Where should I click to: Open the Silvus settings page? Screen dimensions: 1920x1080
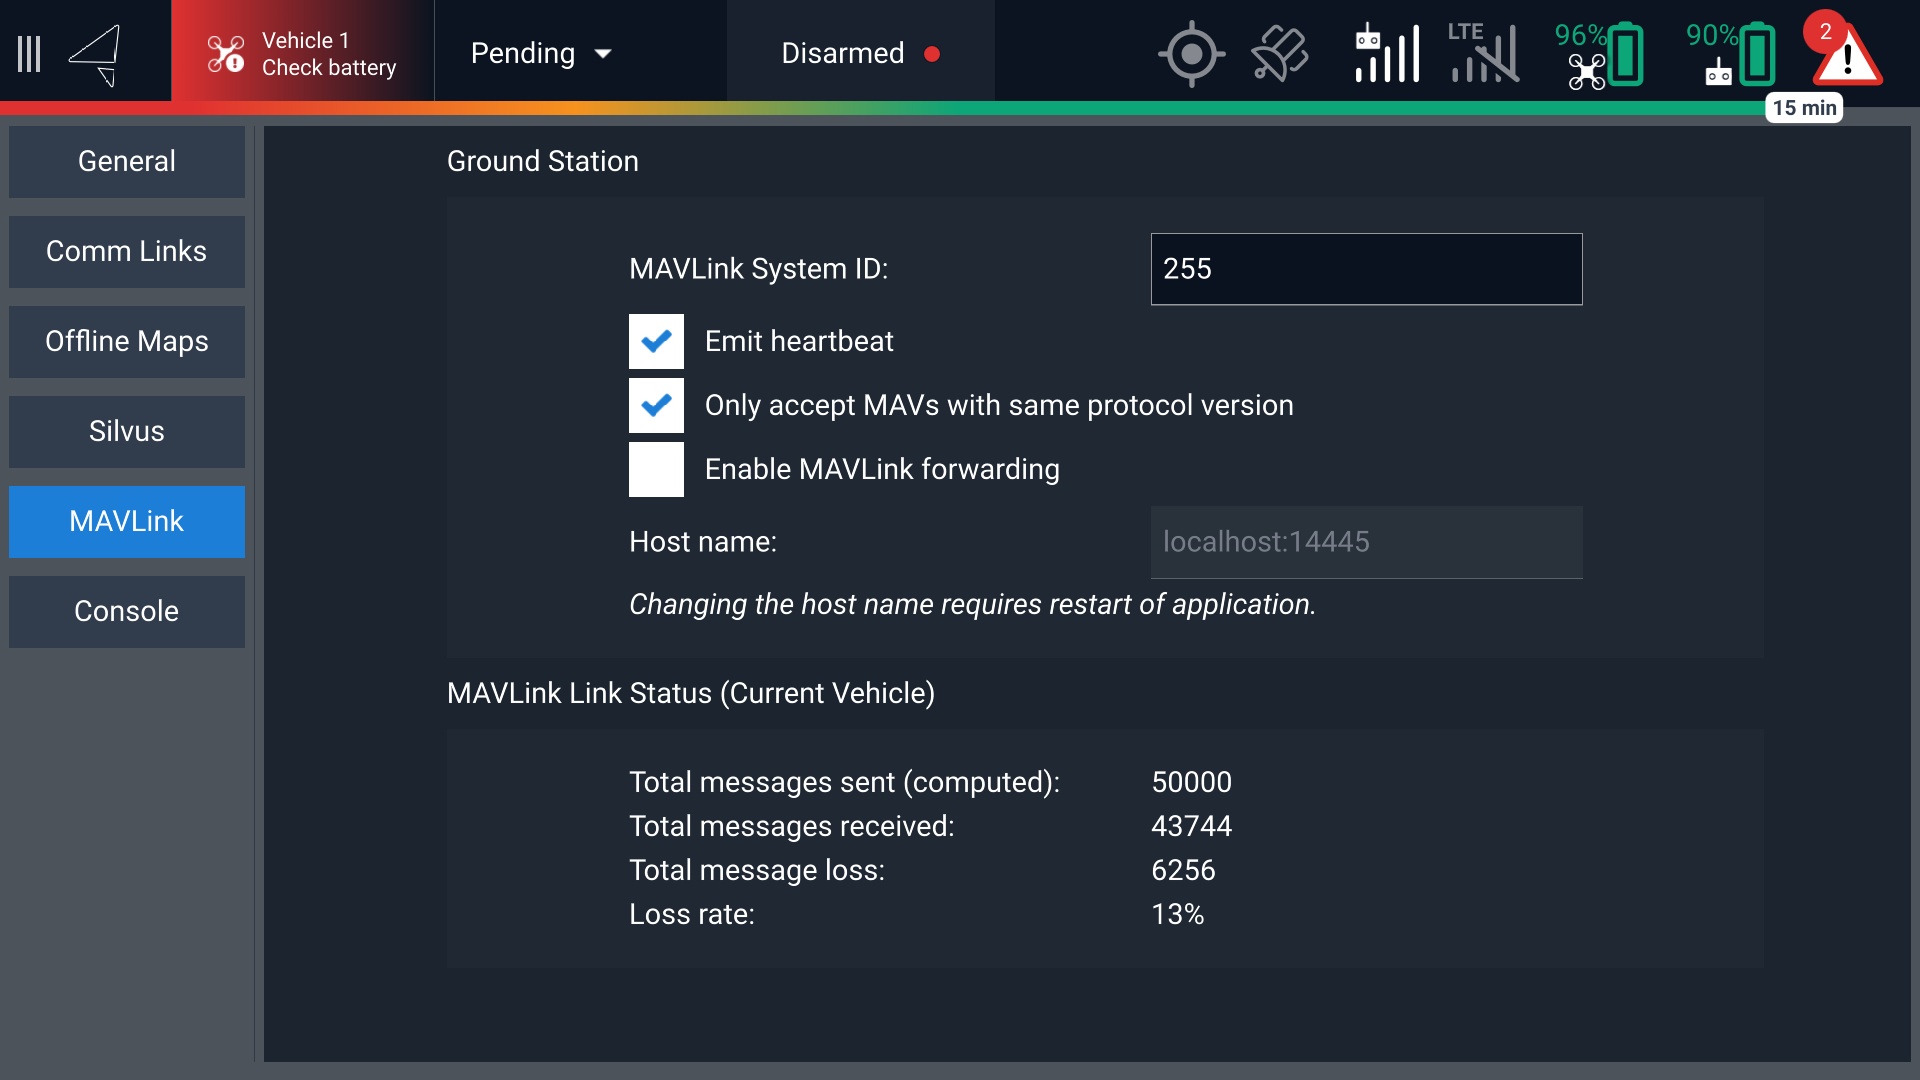coord(127,432)
